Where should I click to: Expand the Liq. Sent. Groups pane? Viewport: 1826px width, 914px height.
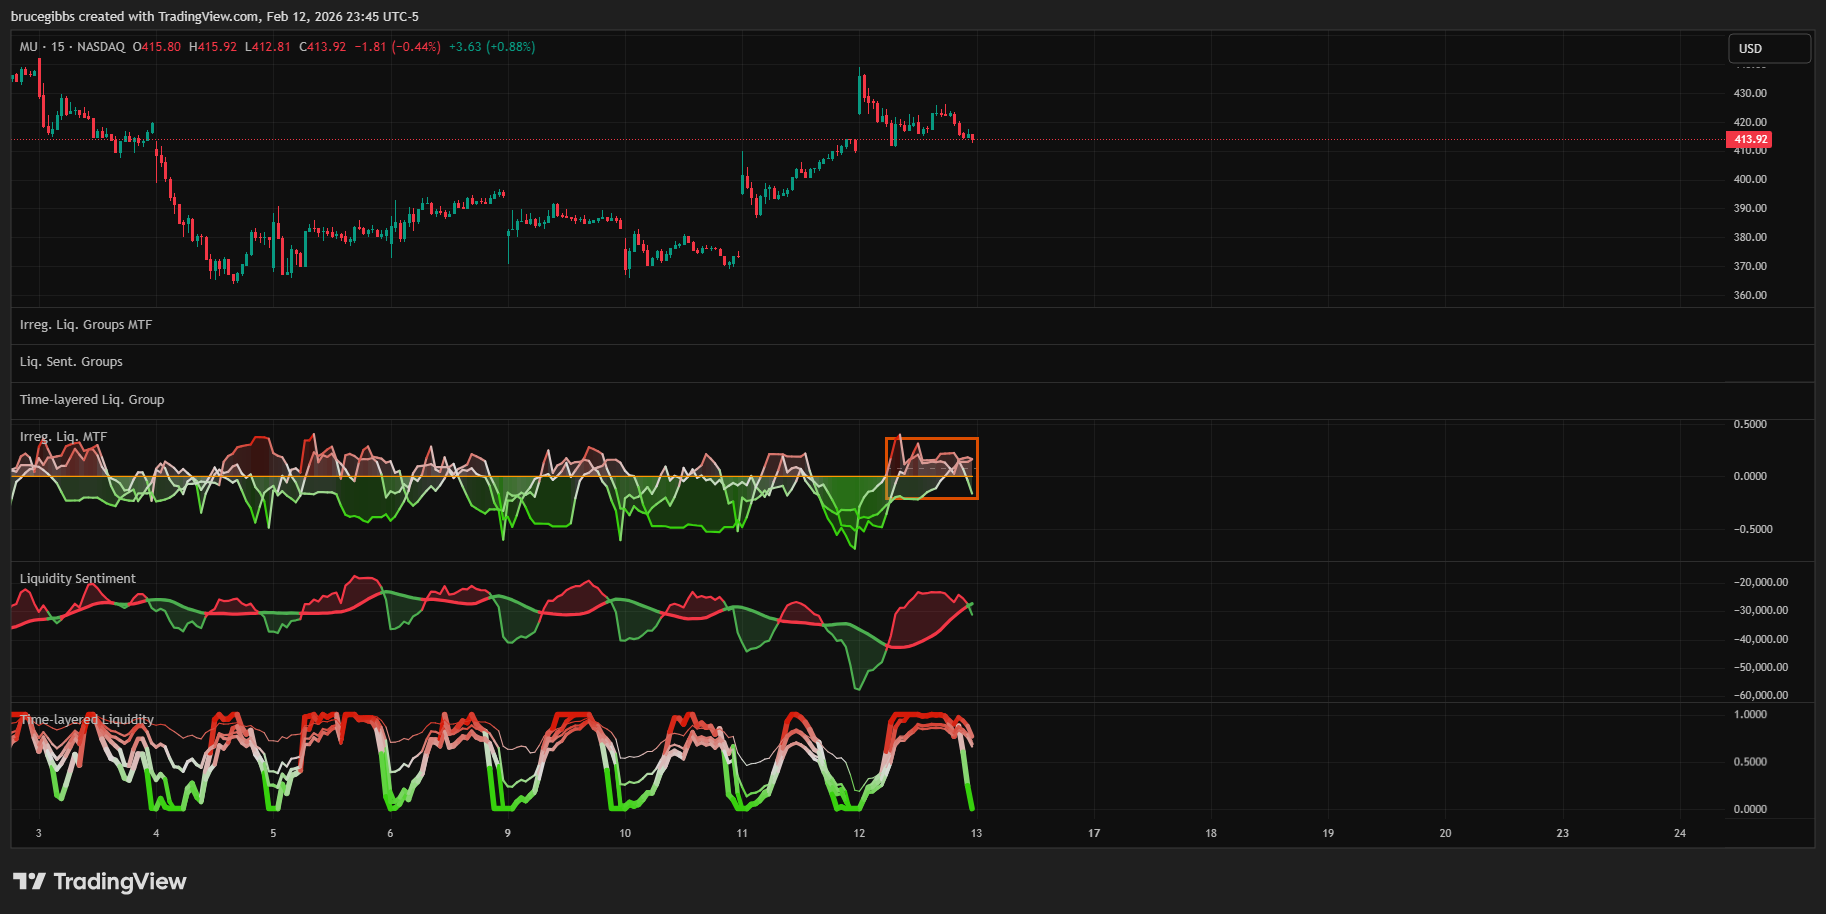coord(71,362)
